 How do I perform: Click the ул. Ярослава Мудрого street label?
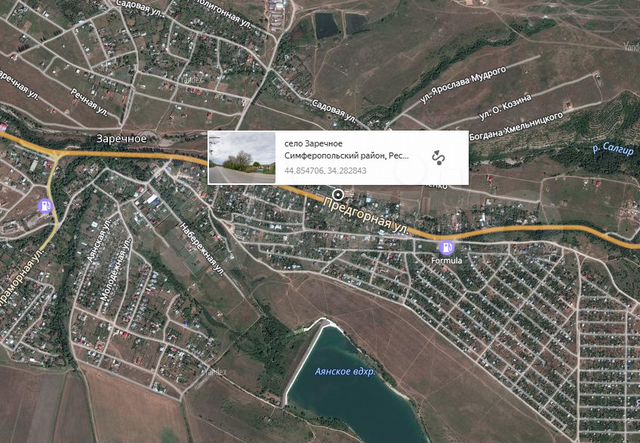(x=463, y=85)
